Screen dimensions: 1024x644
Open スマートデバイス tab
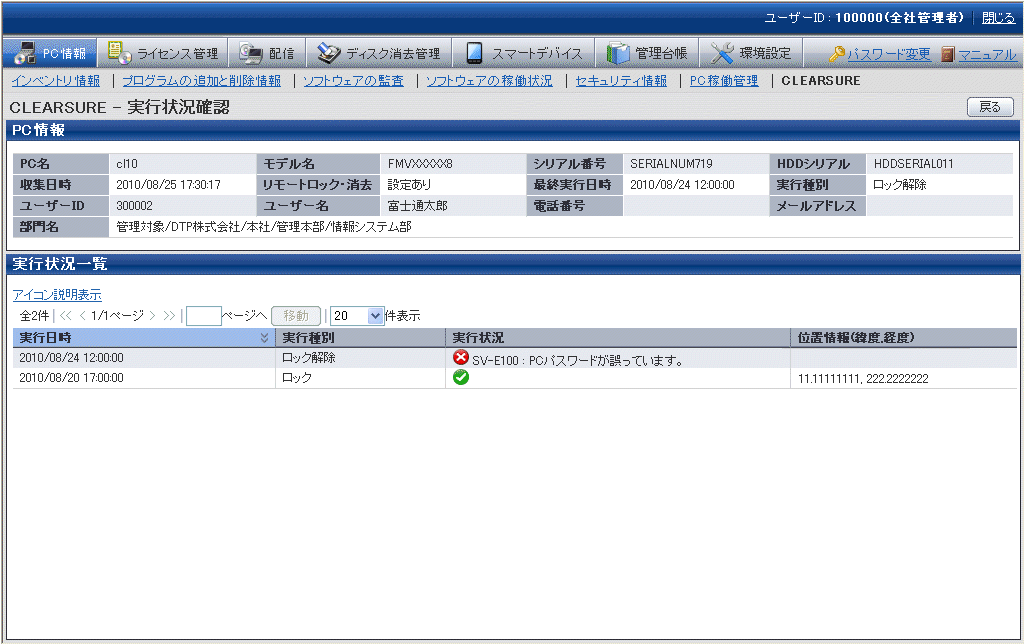pyautogui.click(x=523, y=53)
